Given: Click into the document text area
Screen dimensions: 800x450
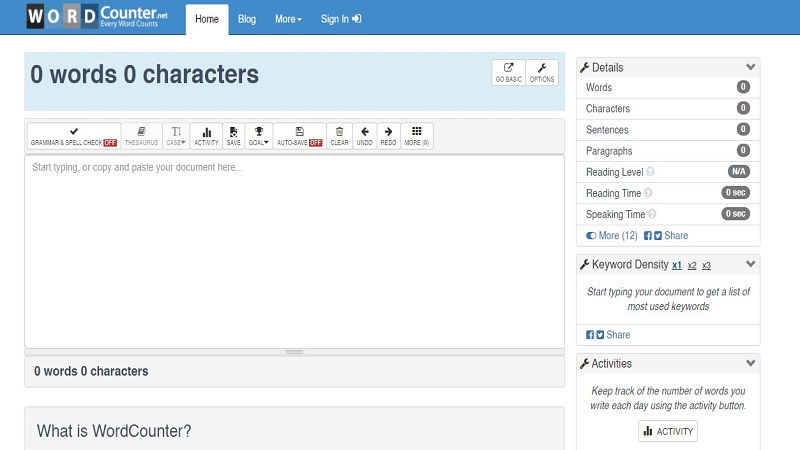Looking at the screenshot, I should point(294,252).
